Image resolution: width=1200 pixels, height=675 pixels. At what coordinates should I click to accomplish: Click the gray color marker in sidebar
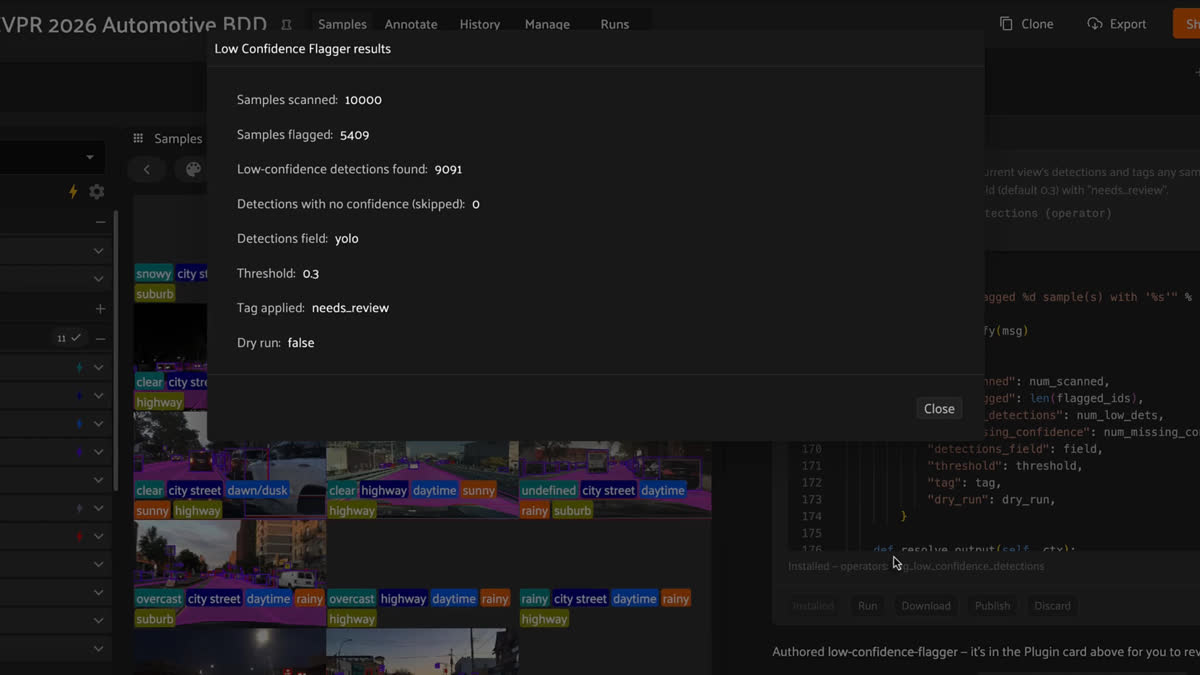point(79,508)
